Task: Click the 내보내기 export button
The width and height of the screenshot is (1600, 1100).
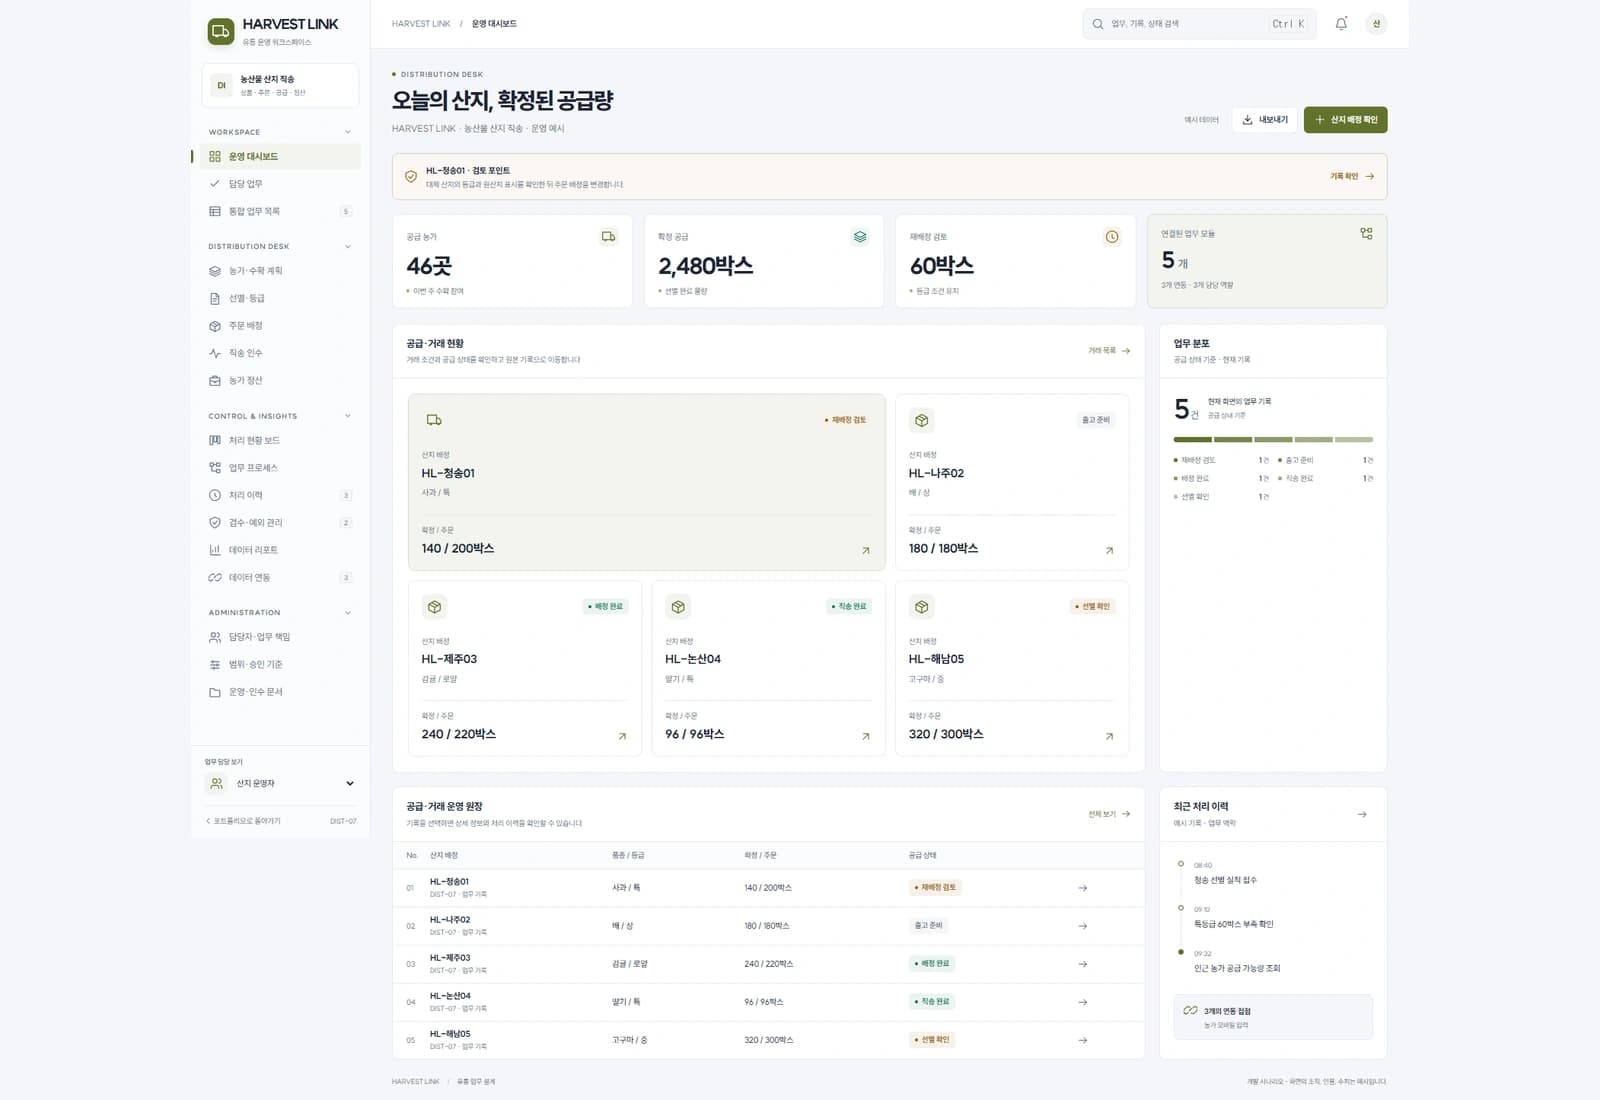Action: 1265,120
